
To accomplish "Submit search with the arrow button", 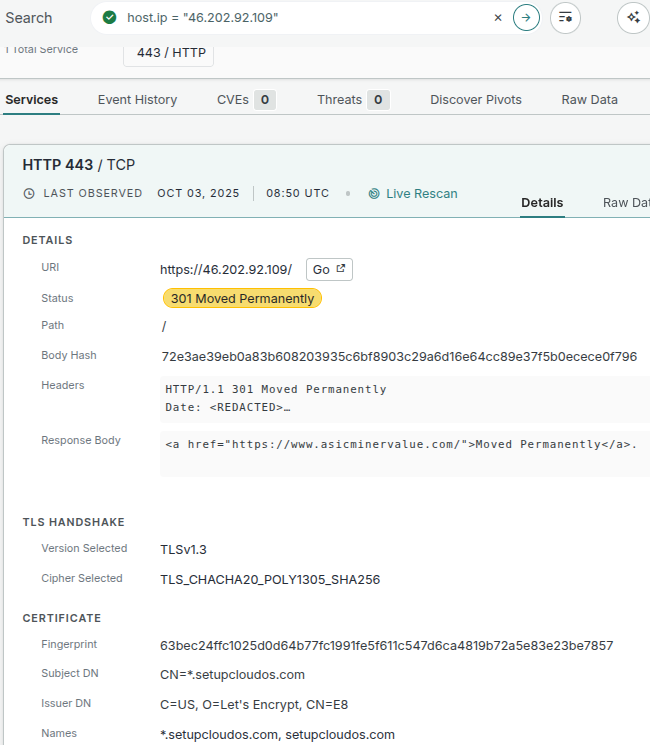I will click(526, 18).
